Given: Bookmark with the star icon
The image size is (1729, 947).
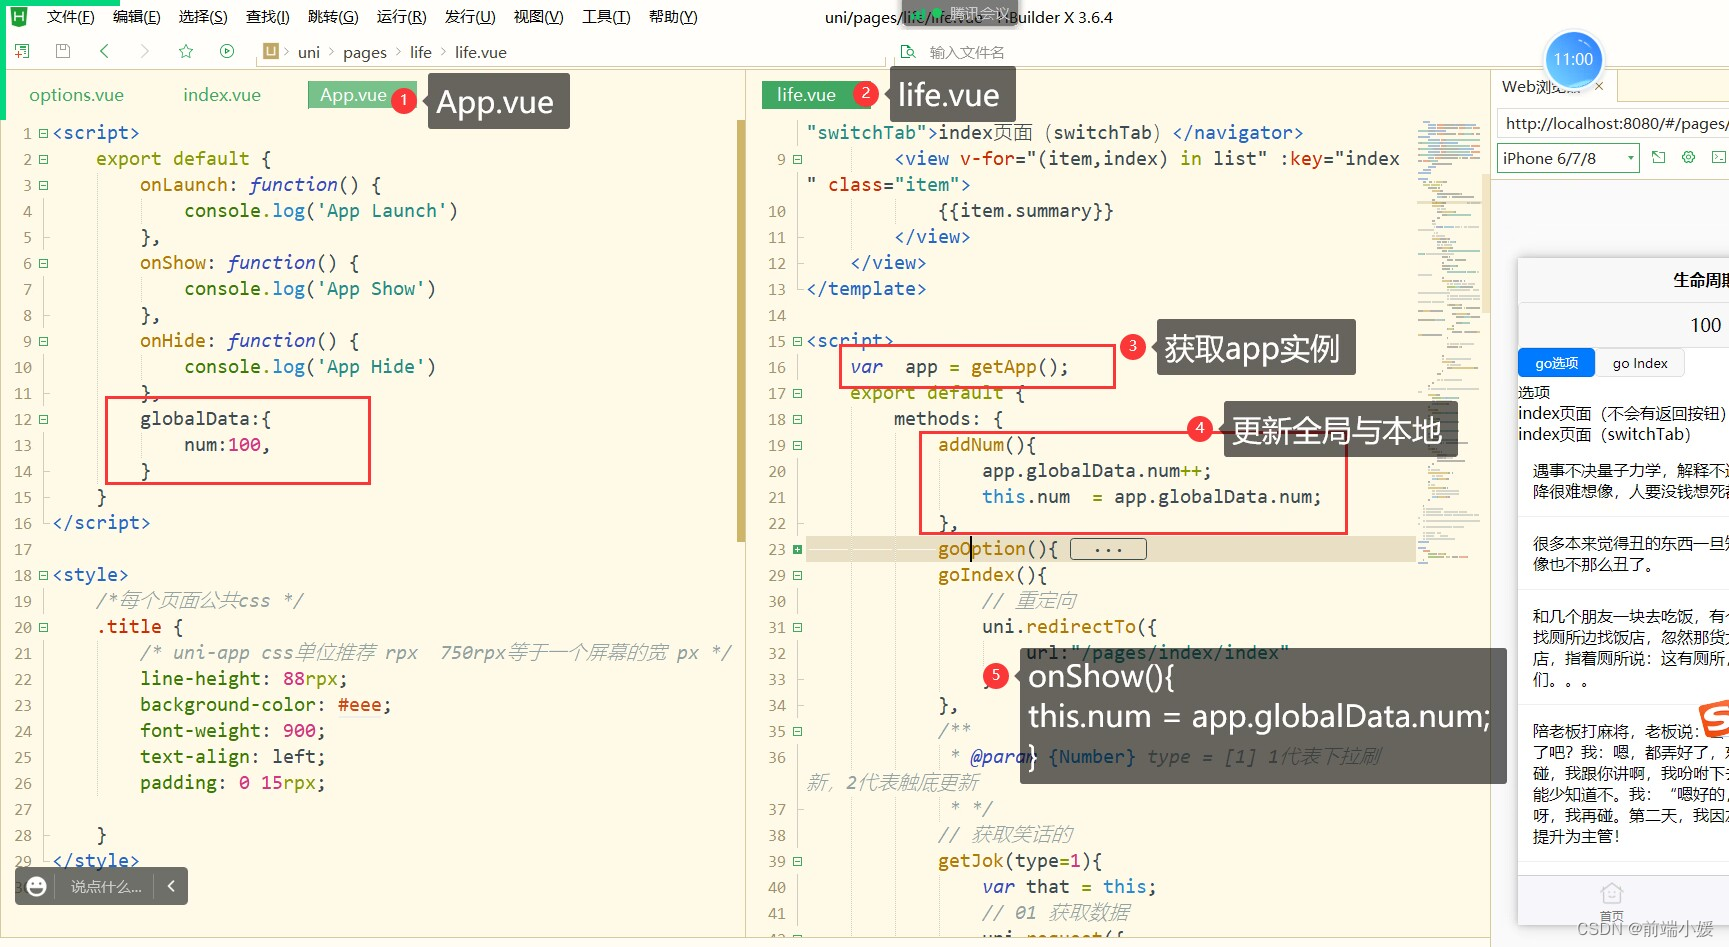Looking at the screenshot, I should [186, 51].
